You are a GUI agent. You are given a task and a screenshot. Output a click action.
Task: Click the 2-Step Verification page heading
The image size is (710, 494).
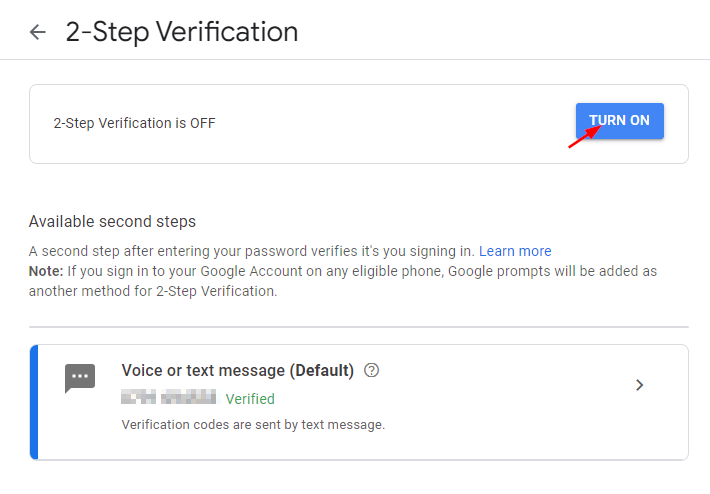(x=182, y=32)
